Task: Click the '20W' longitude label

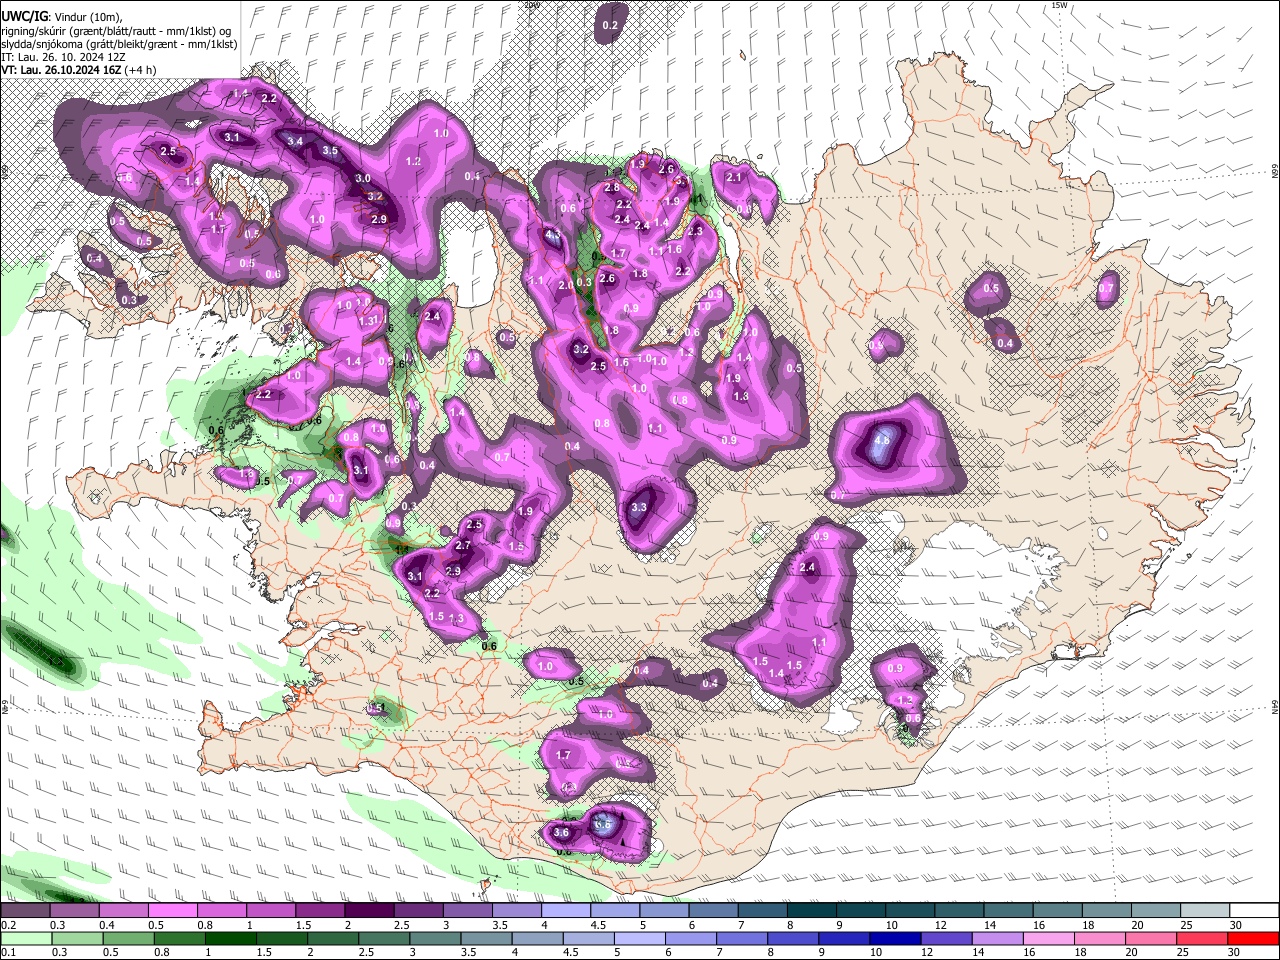Action: click(533, 5)
